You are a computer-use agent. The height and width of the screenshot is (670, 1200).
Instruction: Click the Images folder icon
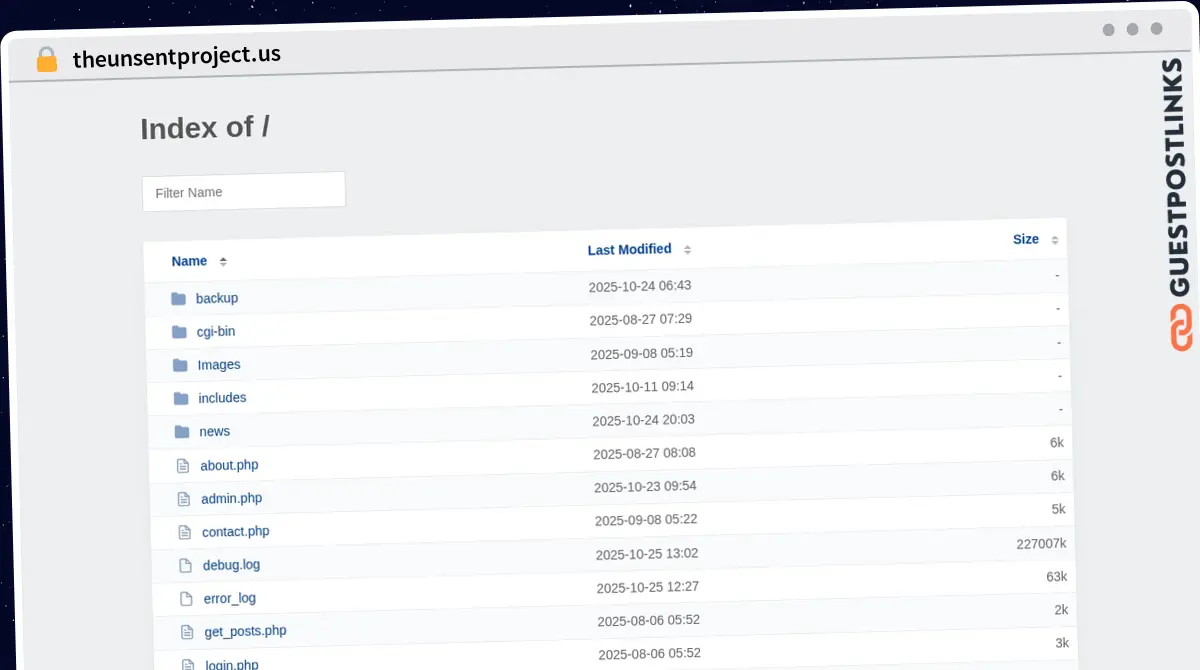tap(180, 365)
